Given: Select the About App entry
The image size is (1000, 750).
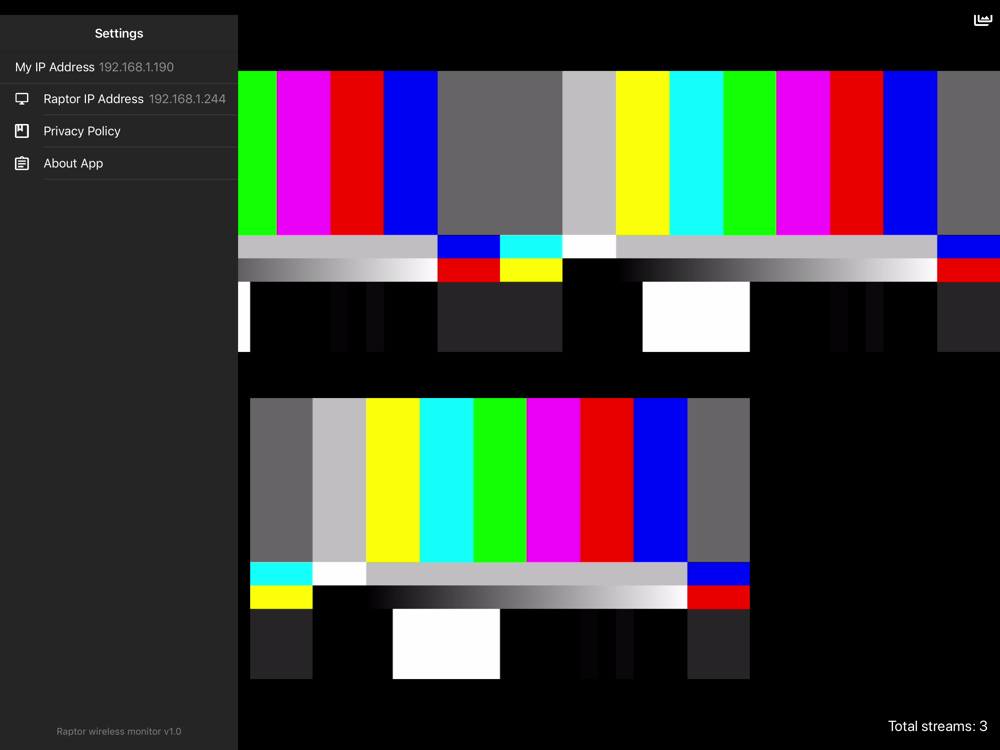Looking at the screenshot, I should point(119,163).
